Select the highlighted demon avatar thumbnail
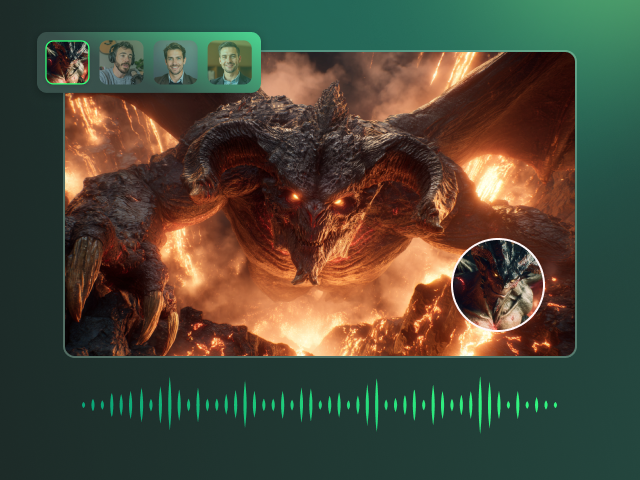Viewport: 640px width, 480px height. 67,62
